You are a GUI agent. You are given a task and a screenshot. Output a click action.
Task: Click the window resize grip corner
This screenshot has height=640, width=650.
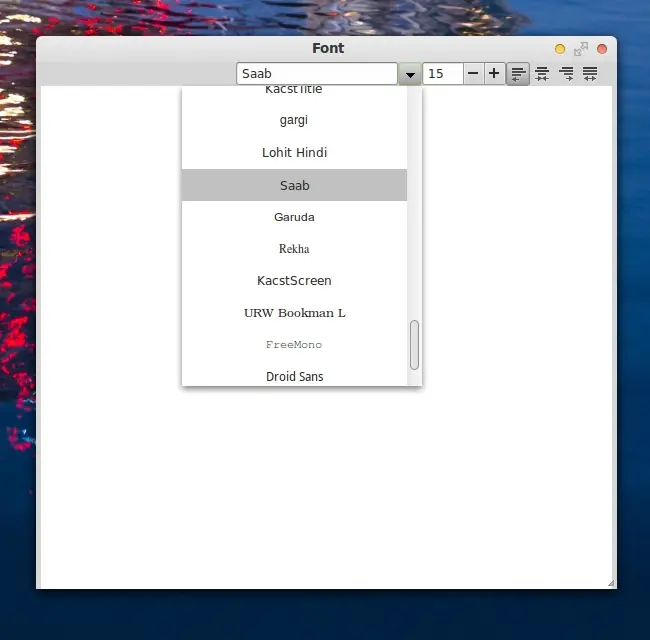(x=611, y=583)
